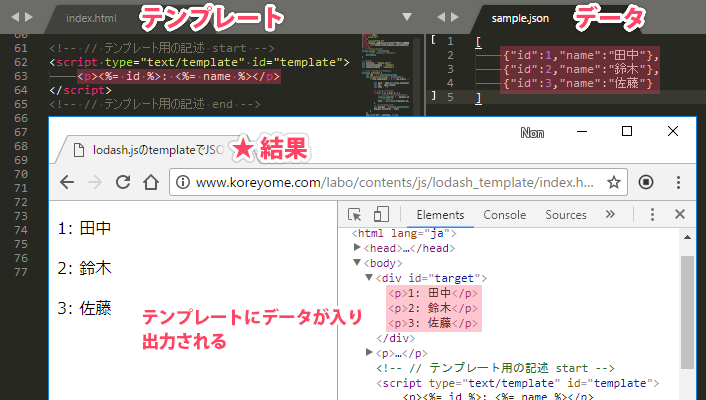This screenshot has height=400, width=706.
Task: Click JSON row with "name":"鈴木"
Action: [581, 69]
